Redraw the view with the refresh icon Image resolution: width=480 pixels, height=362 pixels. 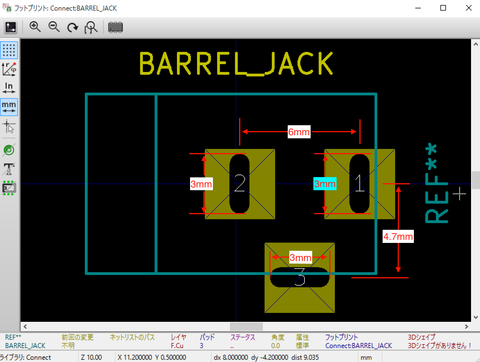[72, 27]
